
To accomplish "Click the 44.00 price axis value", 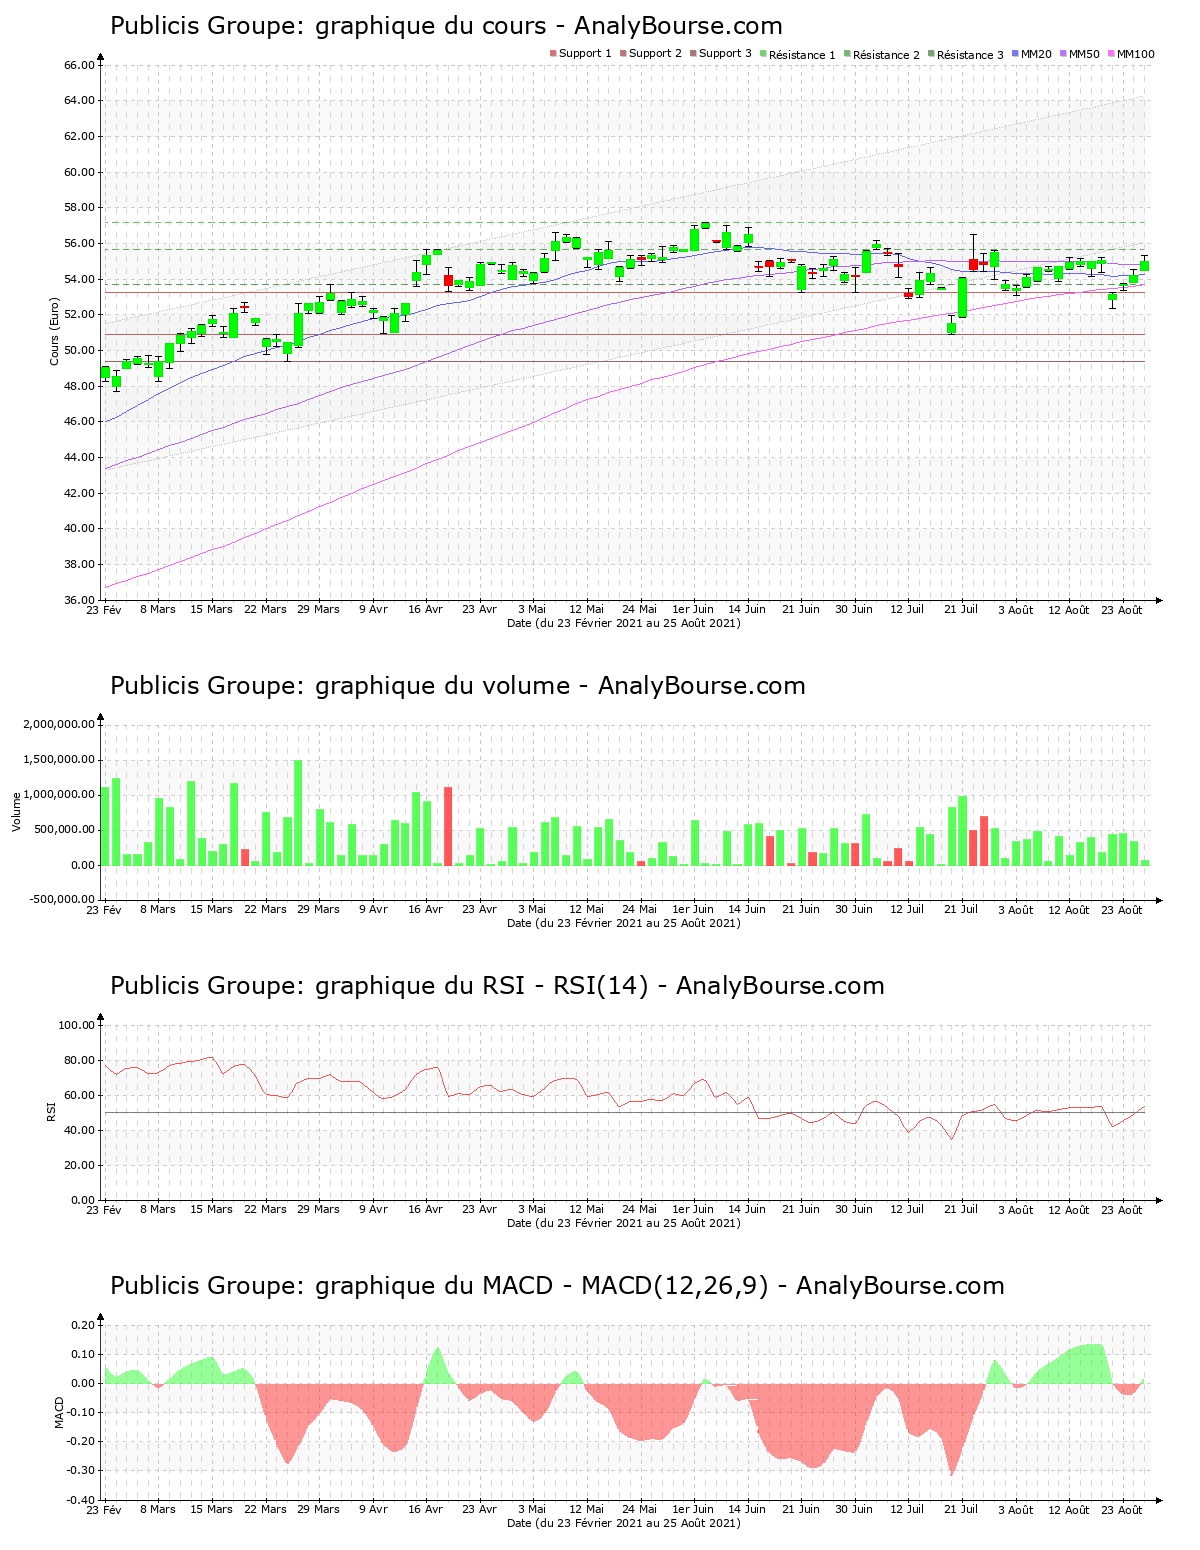I will (x=79, y=457).
